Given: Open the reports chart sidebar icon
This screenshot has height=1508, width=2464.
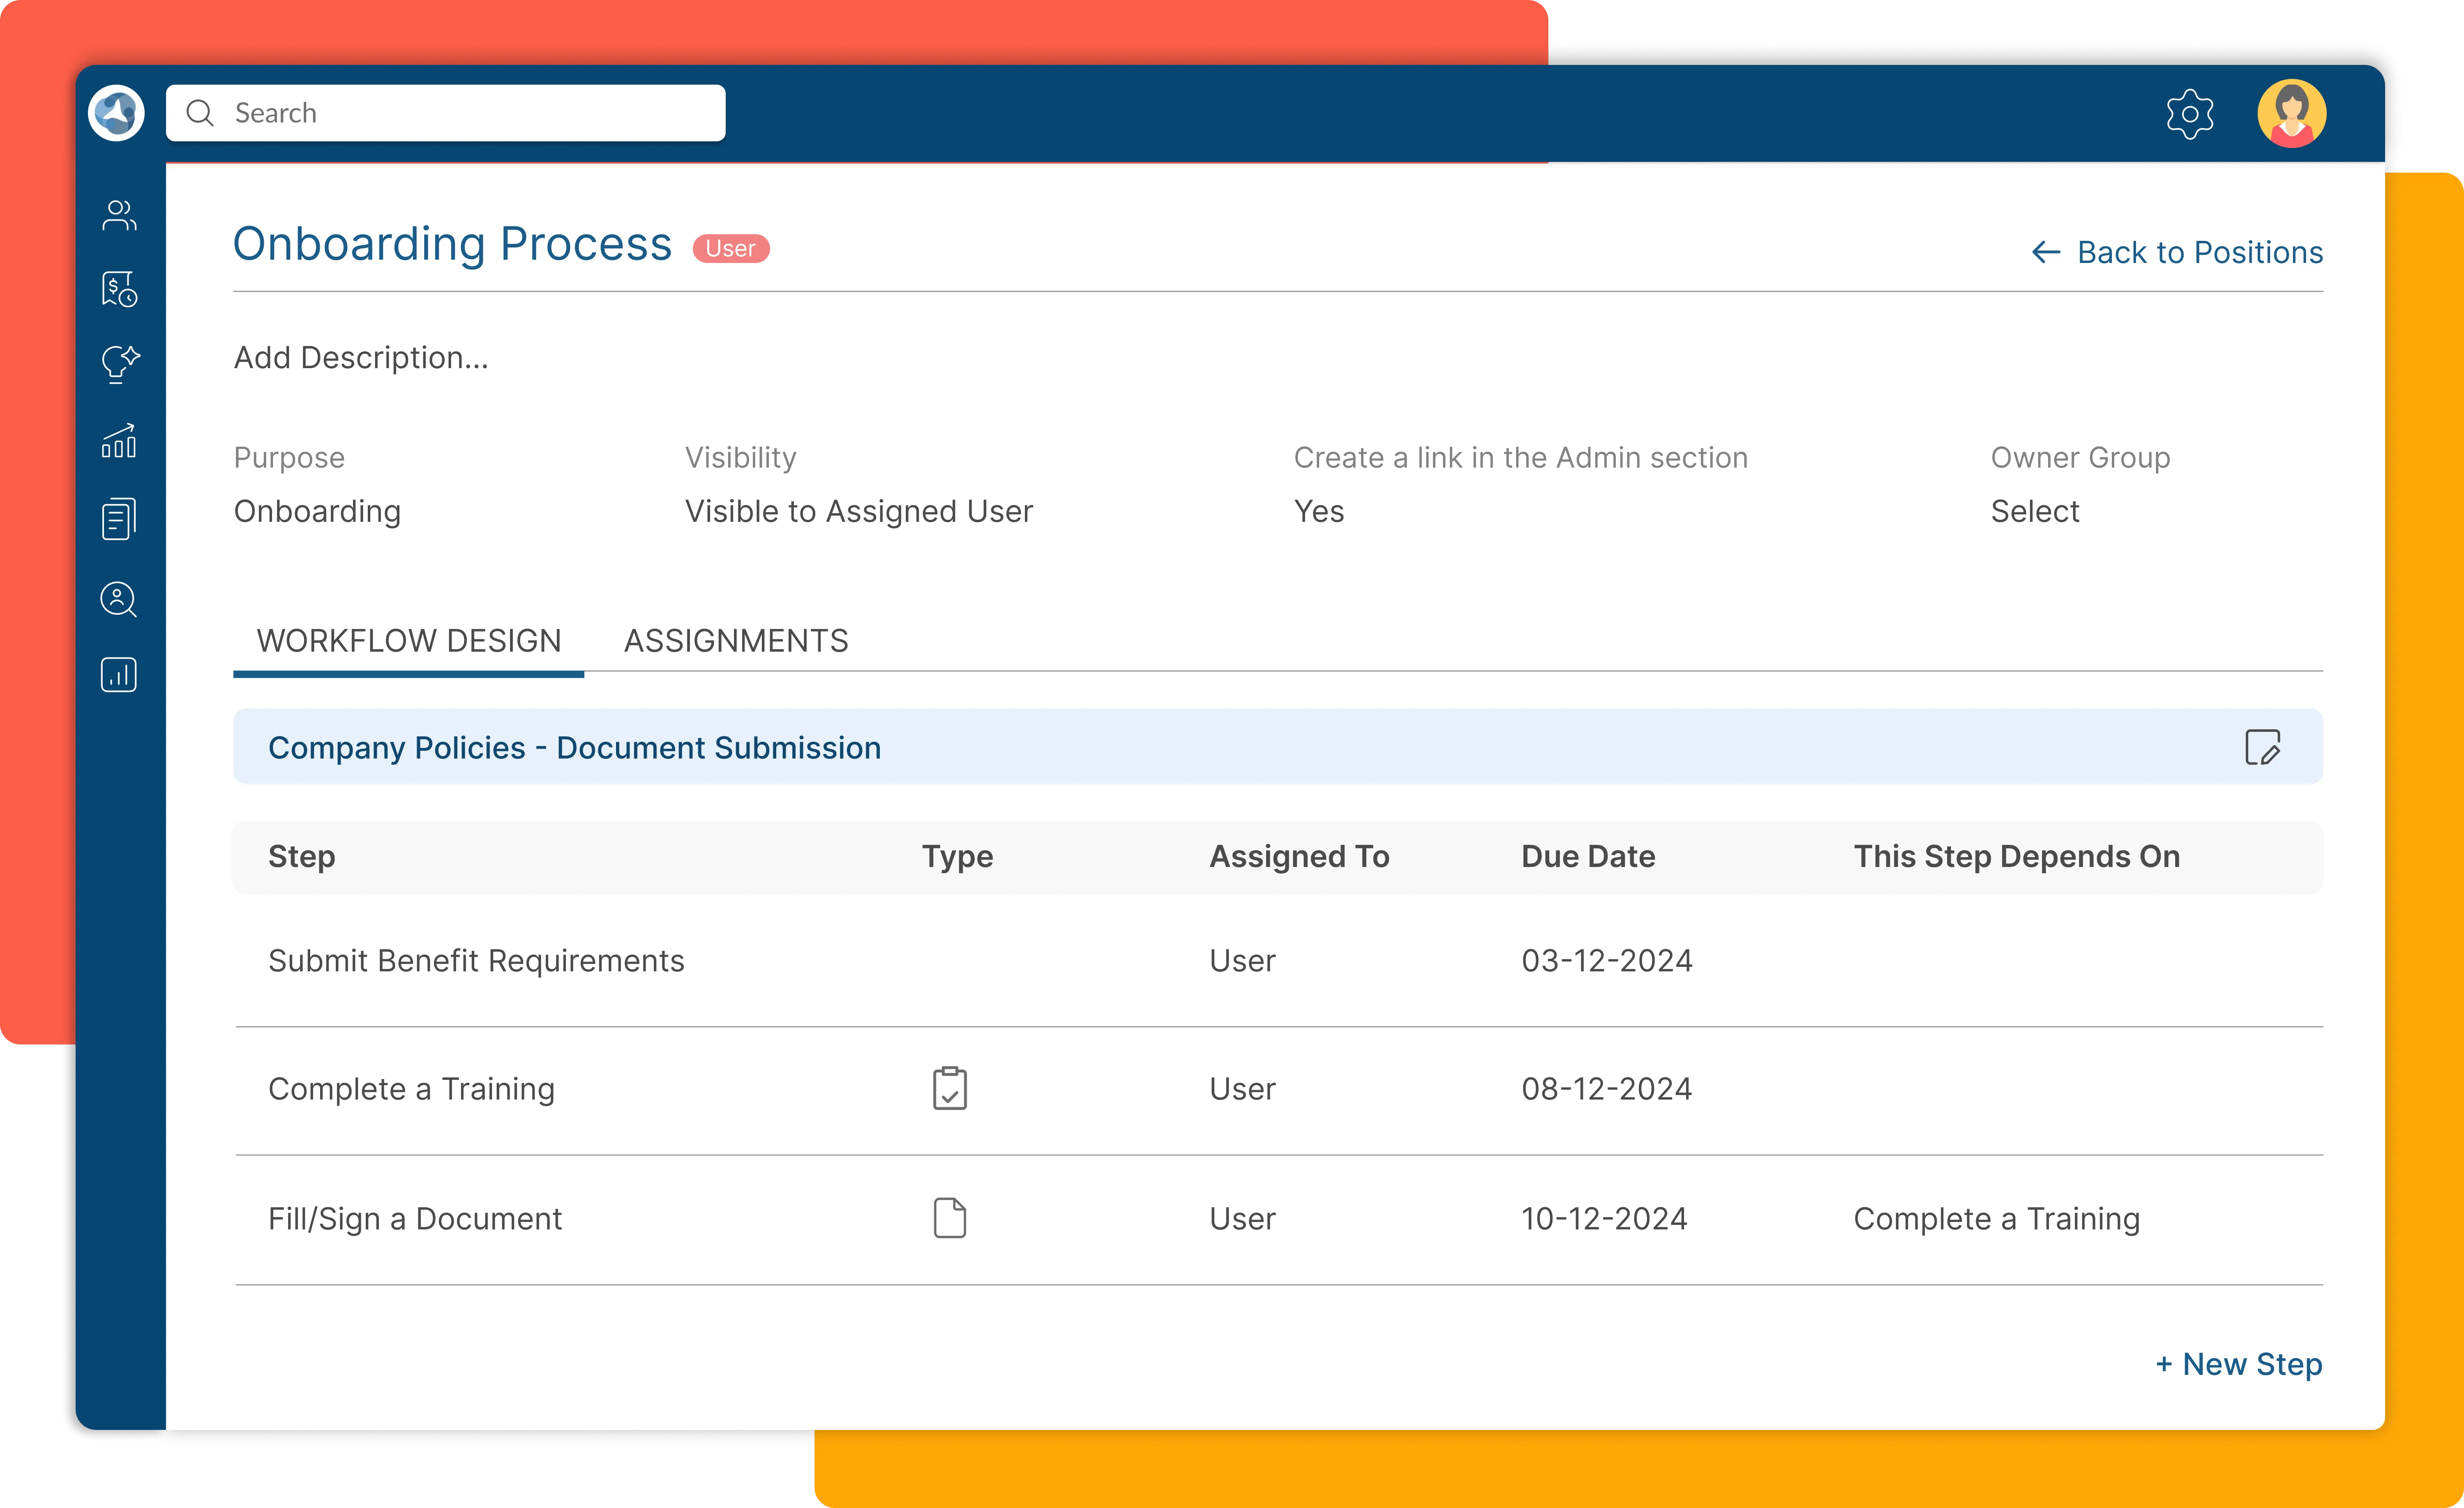Looking at the screenshot, I should (x=119, y=675).
